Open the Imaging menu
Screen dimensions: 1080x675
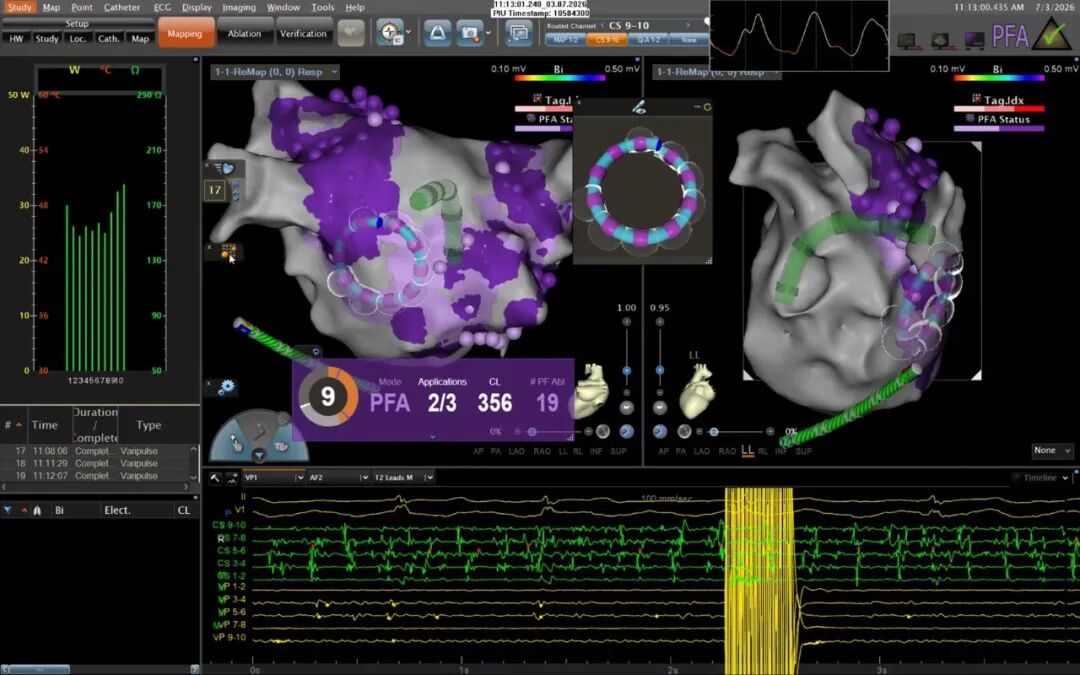tap(239, 7)
